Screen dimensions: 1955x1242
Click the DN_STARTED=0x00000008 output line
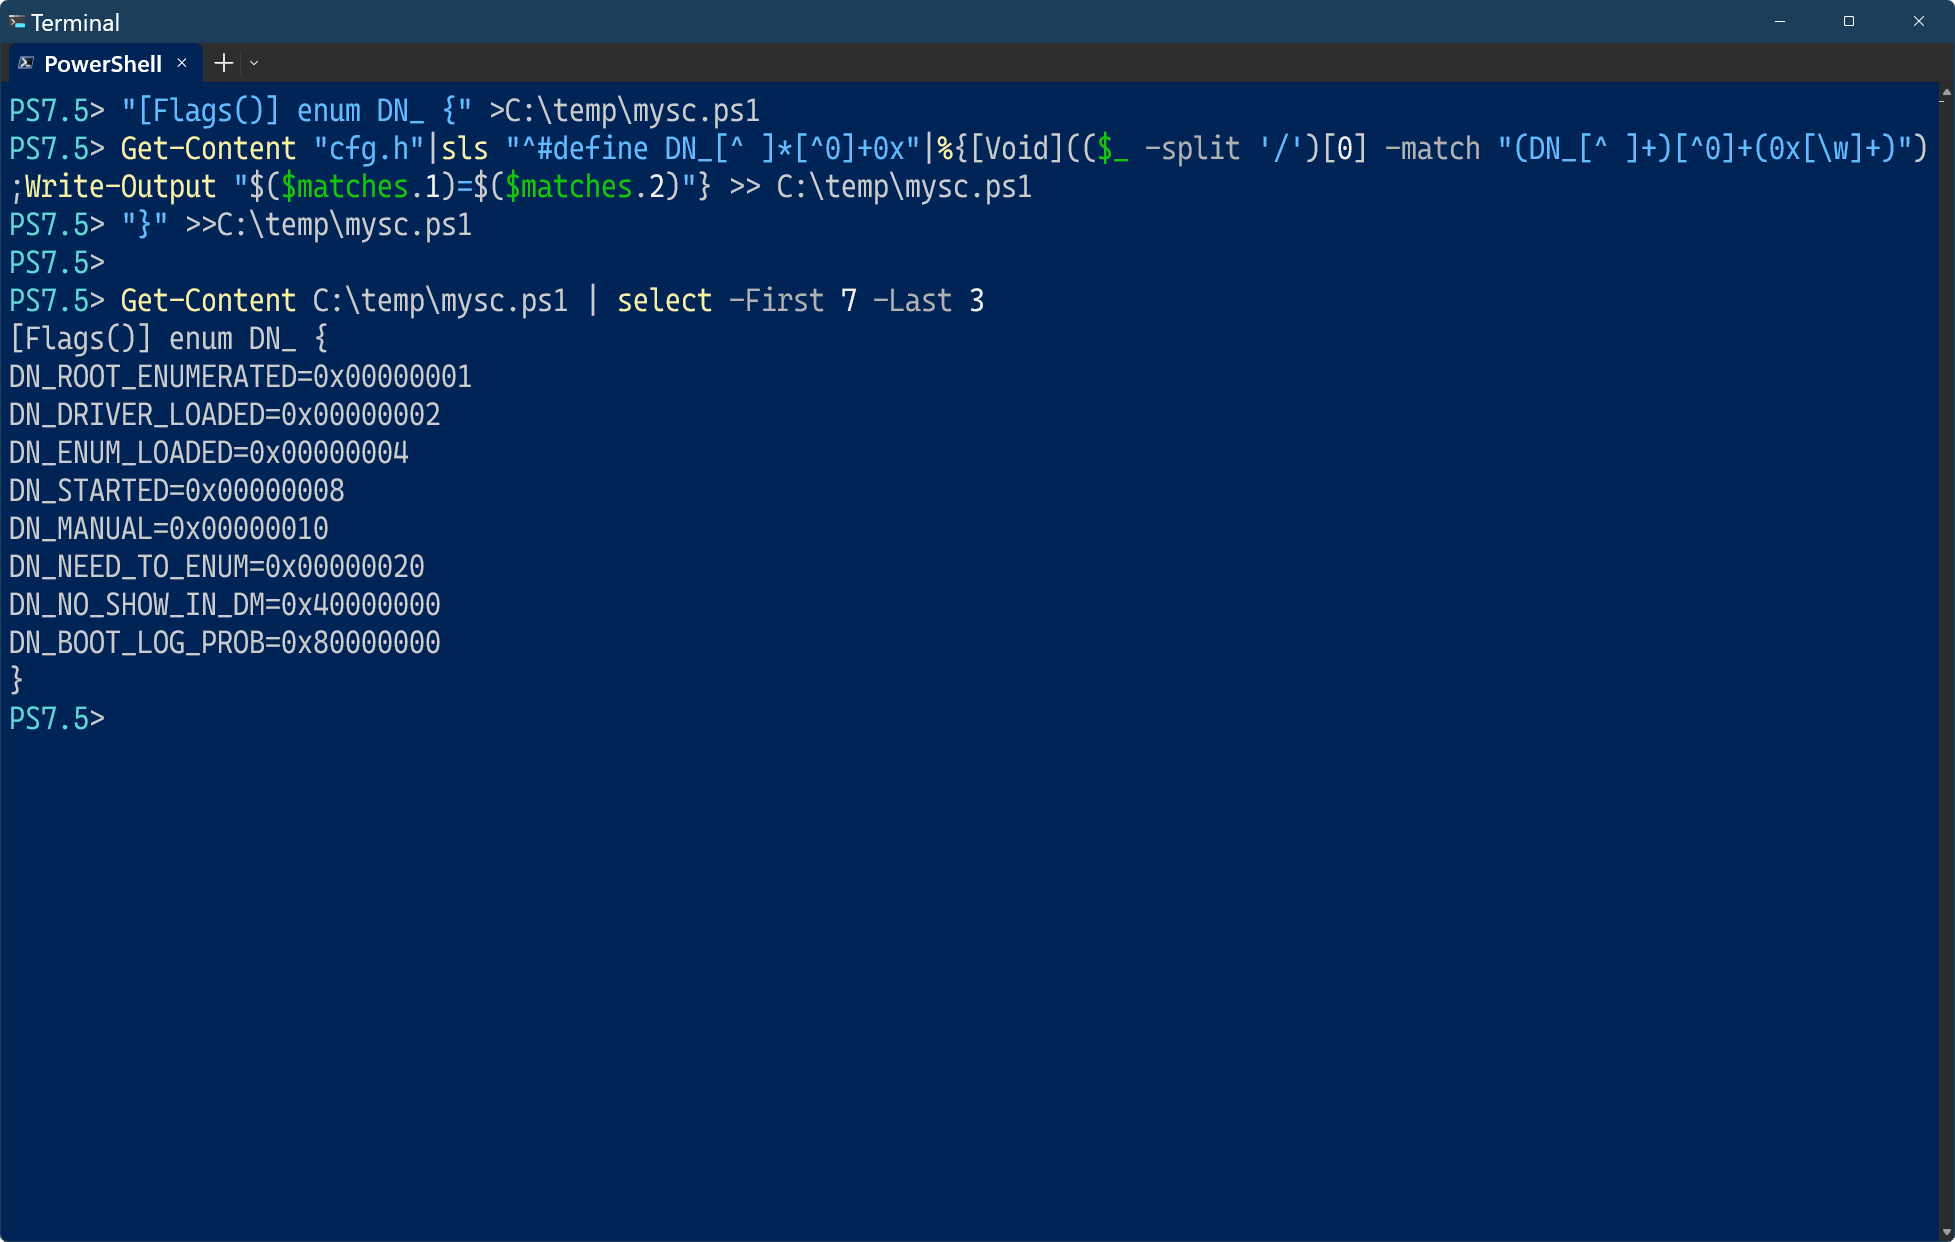[177, 491]
